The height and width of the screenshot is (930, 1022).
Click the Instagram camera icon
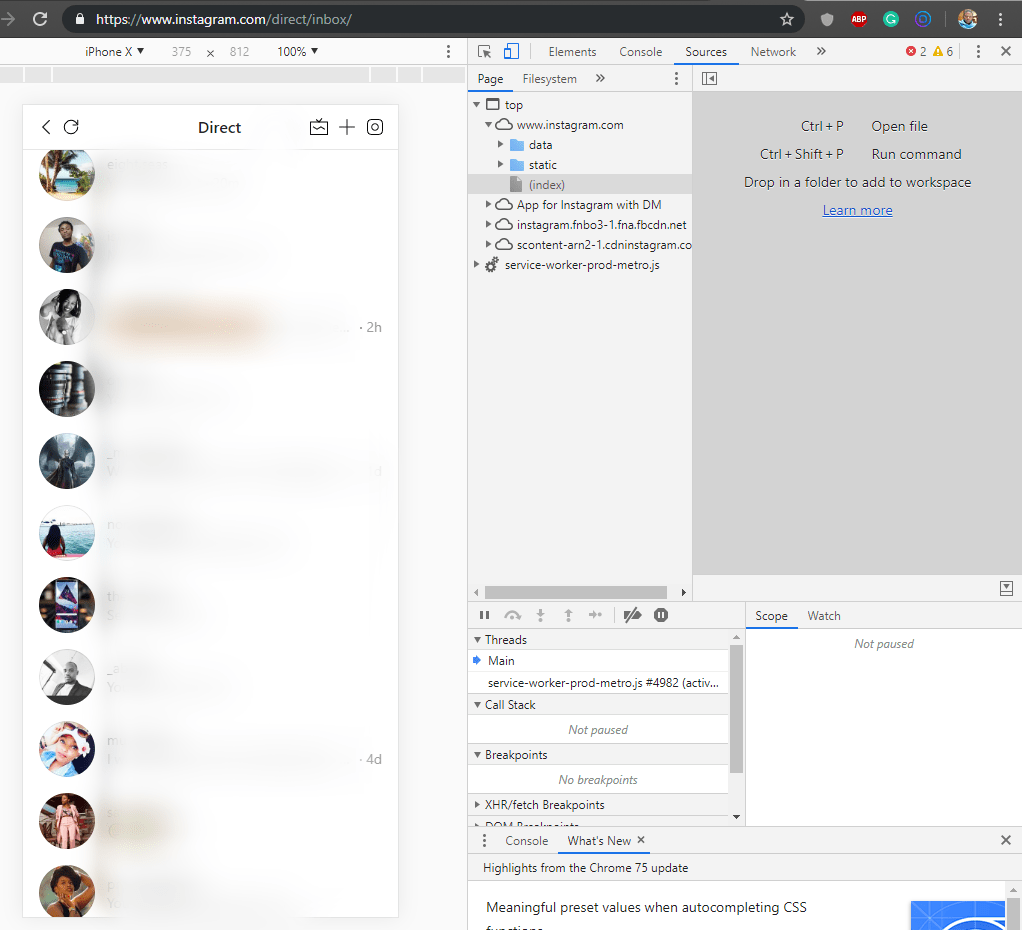pyautogui.click(x=375, y=127)
